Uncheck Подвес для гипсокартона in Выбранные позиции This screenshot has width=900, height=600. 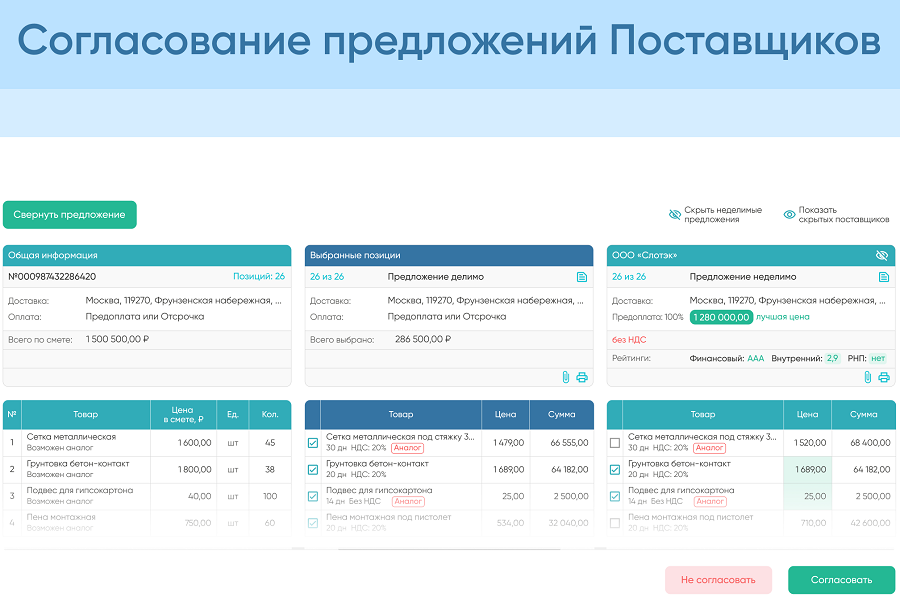(x=313, y=496)
